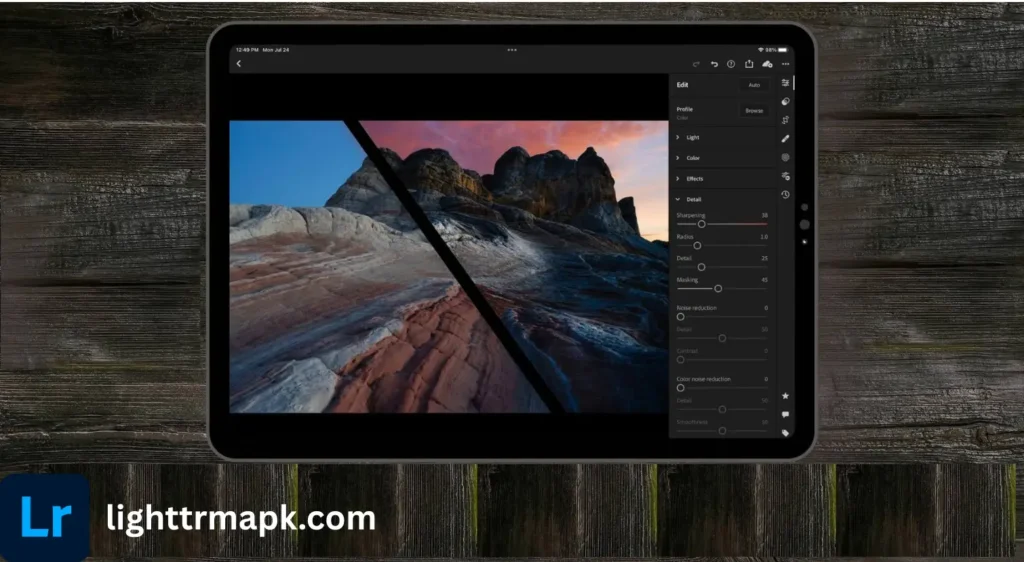Open the icon below the Masking tool
Image resolution: width=1024 pixels, height=562 pixels.
coord(786,176)
